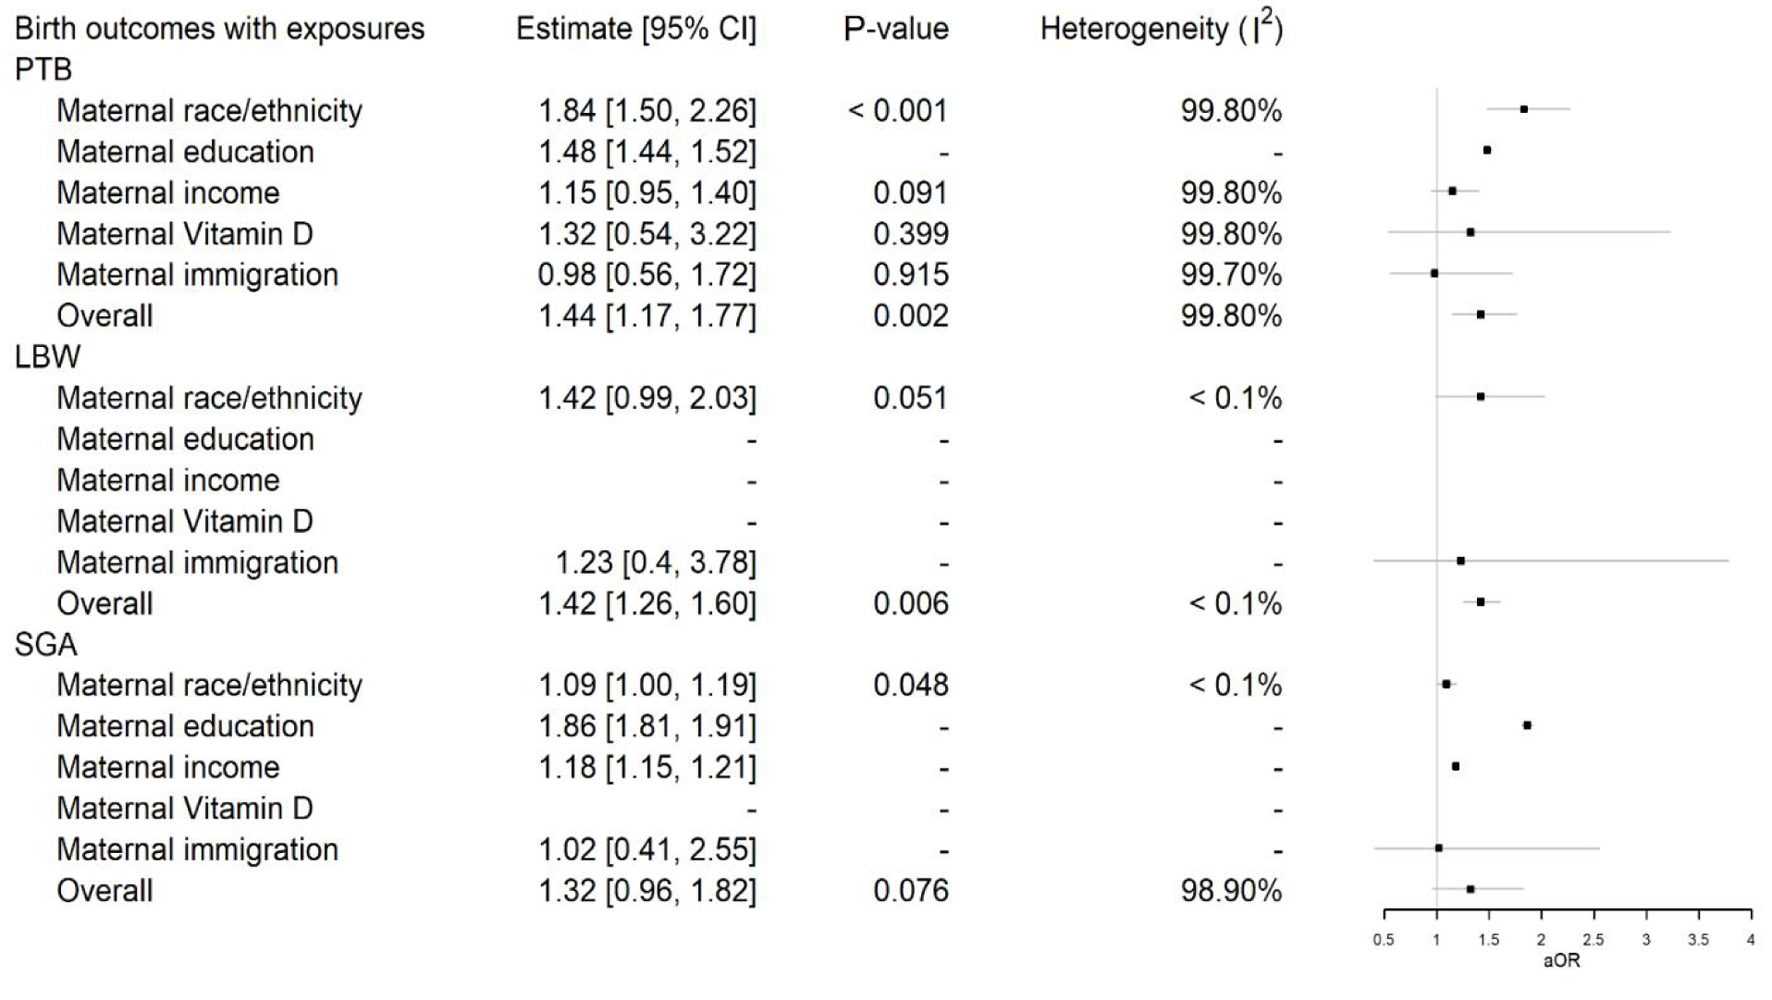This screenshot has height=1000, width=1772.
Task: Click the Heterogeneity (I²) column header
Action: coord(1161,27)
